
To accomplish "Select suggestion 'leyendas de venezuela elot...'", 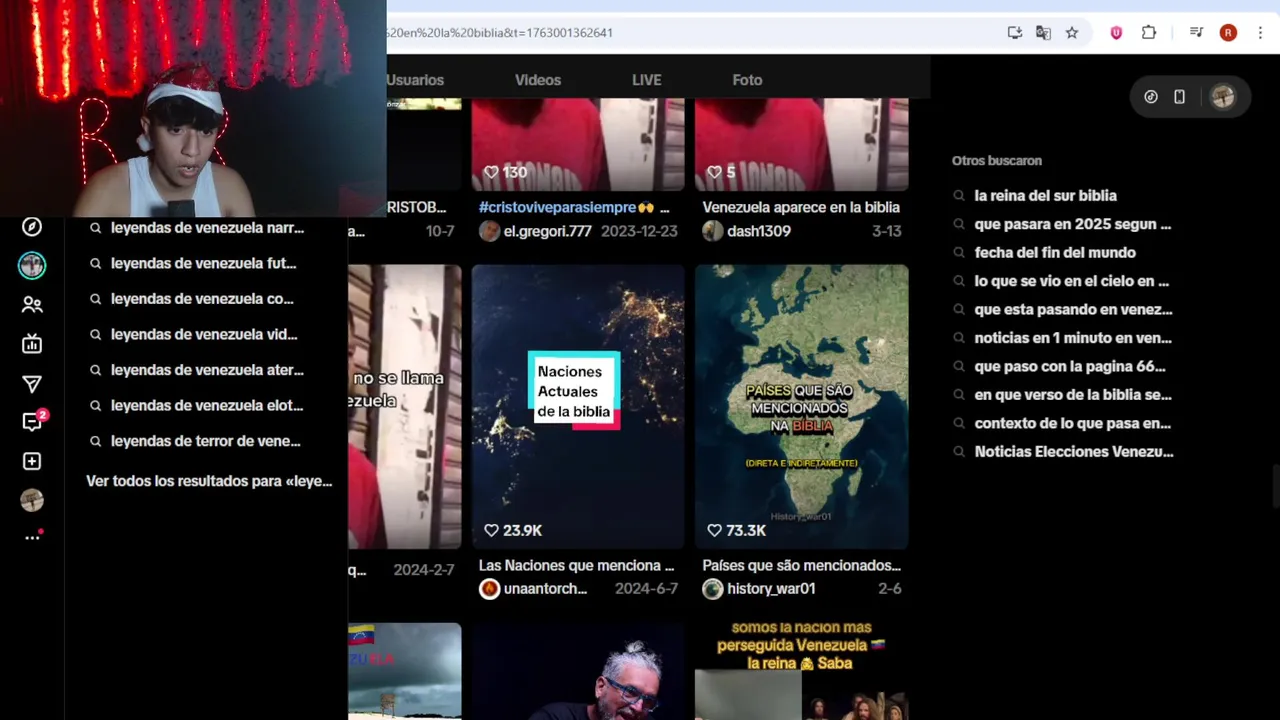I will [x=207, y=405].
